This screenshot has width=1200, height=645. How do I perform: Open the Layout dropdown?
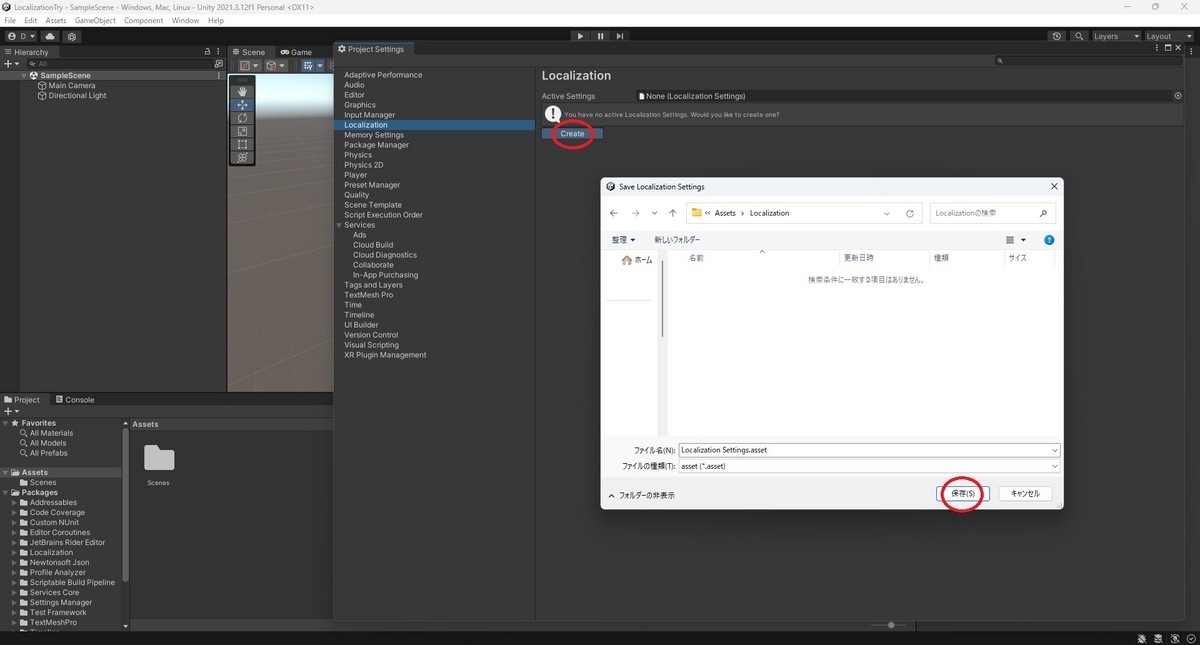1170,36
